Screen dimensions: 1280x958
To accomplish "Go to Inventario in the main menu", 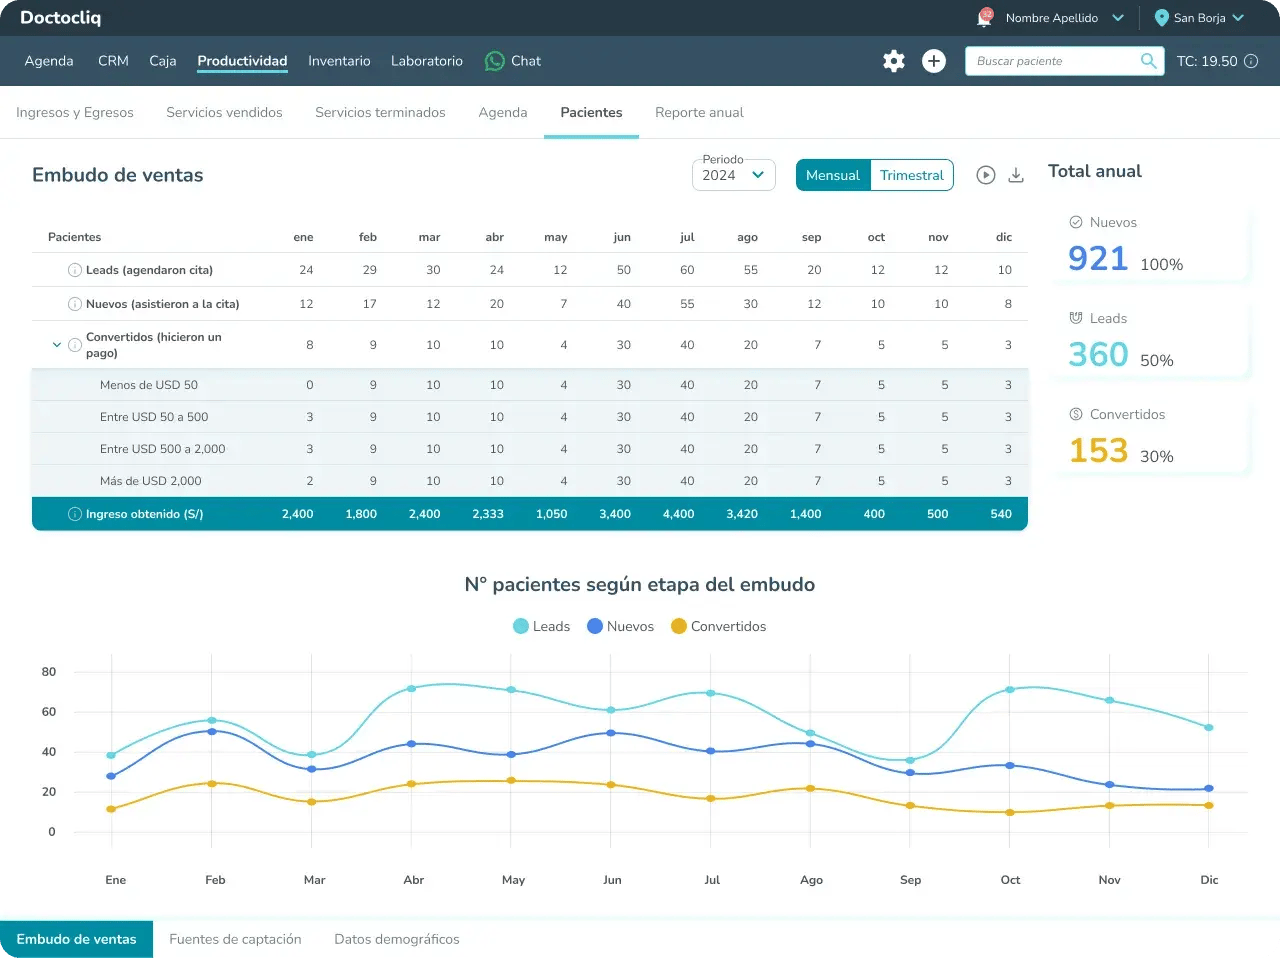I will (339, 61).
